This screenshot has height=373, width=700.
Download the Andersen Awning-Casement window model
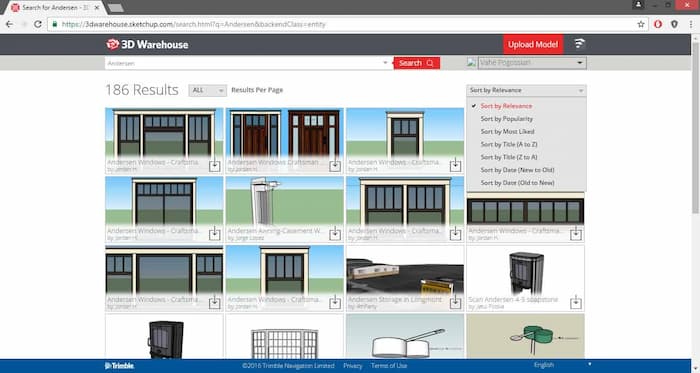(335, 234)
